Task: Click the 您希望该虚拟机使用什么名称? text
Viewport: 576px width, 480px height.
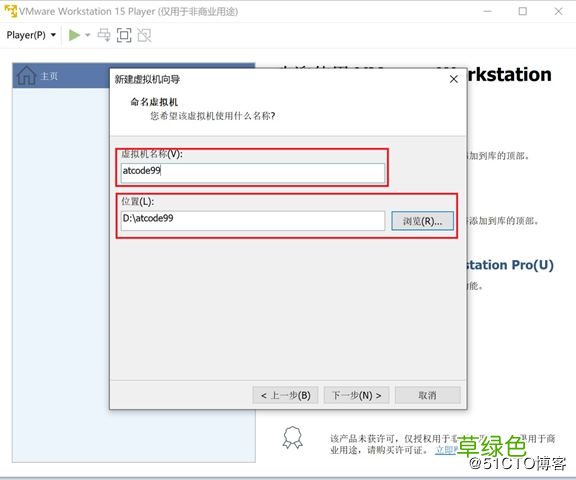Action: click(x=213, y=116)
